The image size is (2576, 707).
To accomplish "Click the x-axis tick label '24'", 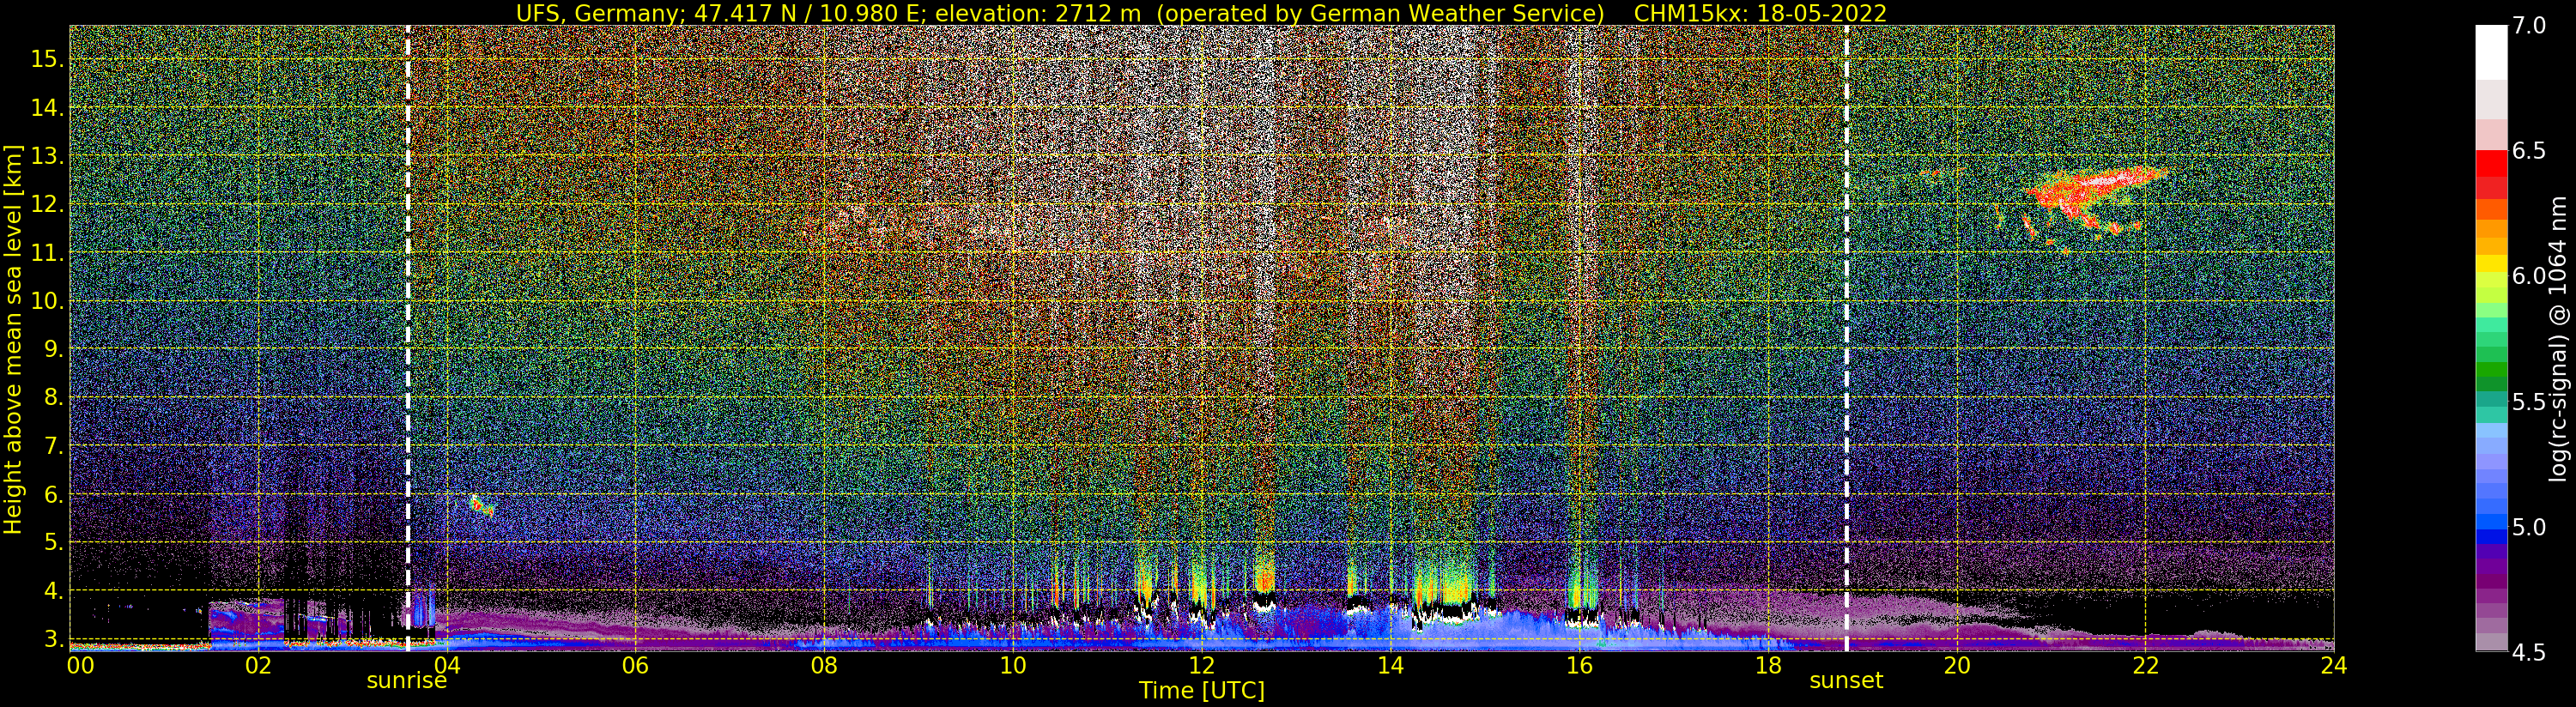I will pos(2333,666).
